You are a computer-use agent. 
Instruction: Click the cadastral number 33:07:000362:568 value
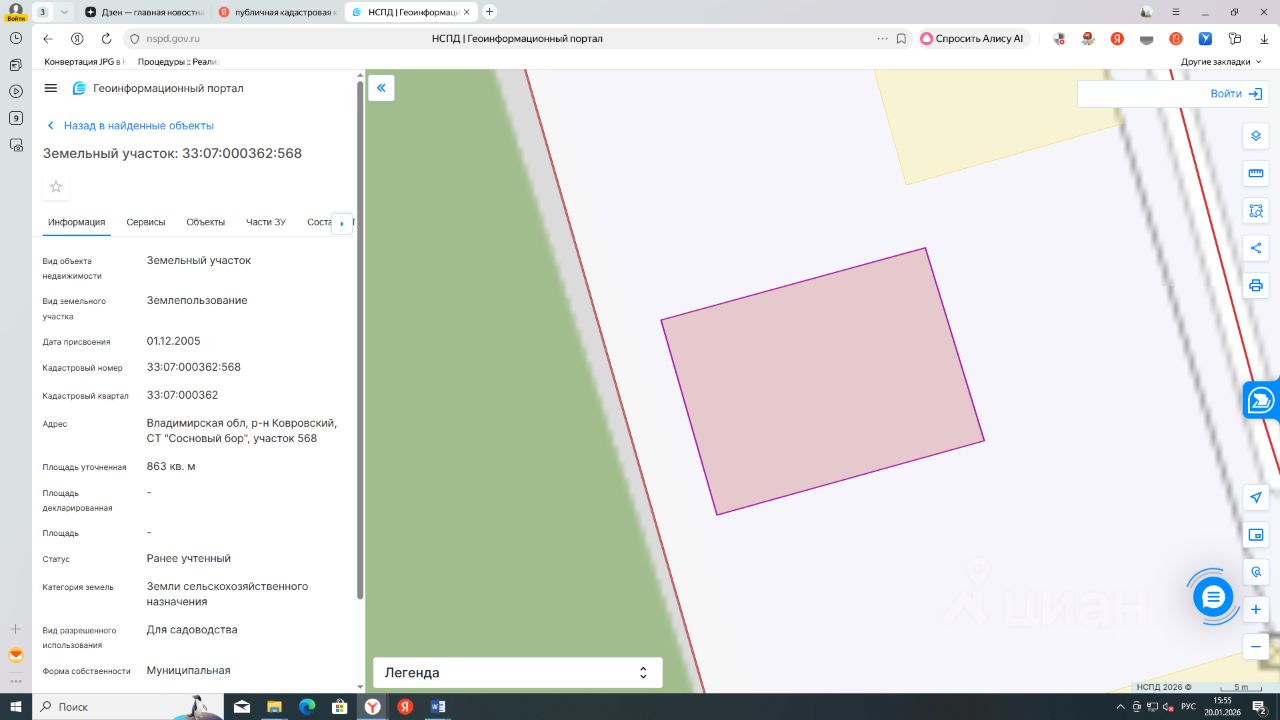pos(194,367)
